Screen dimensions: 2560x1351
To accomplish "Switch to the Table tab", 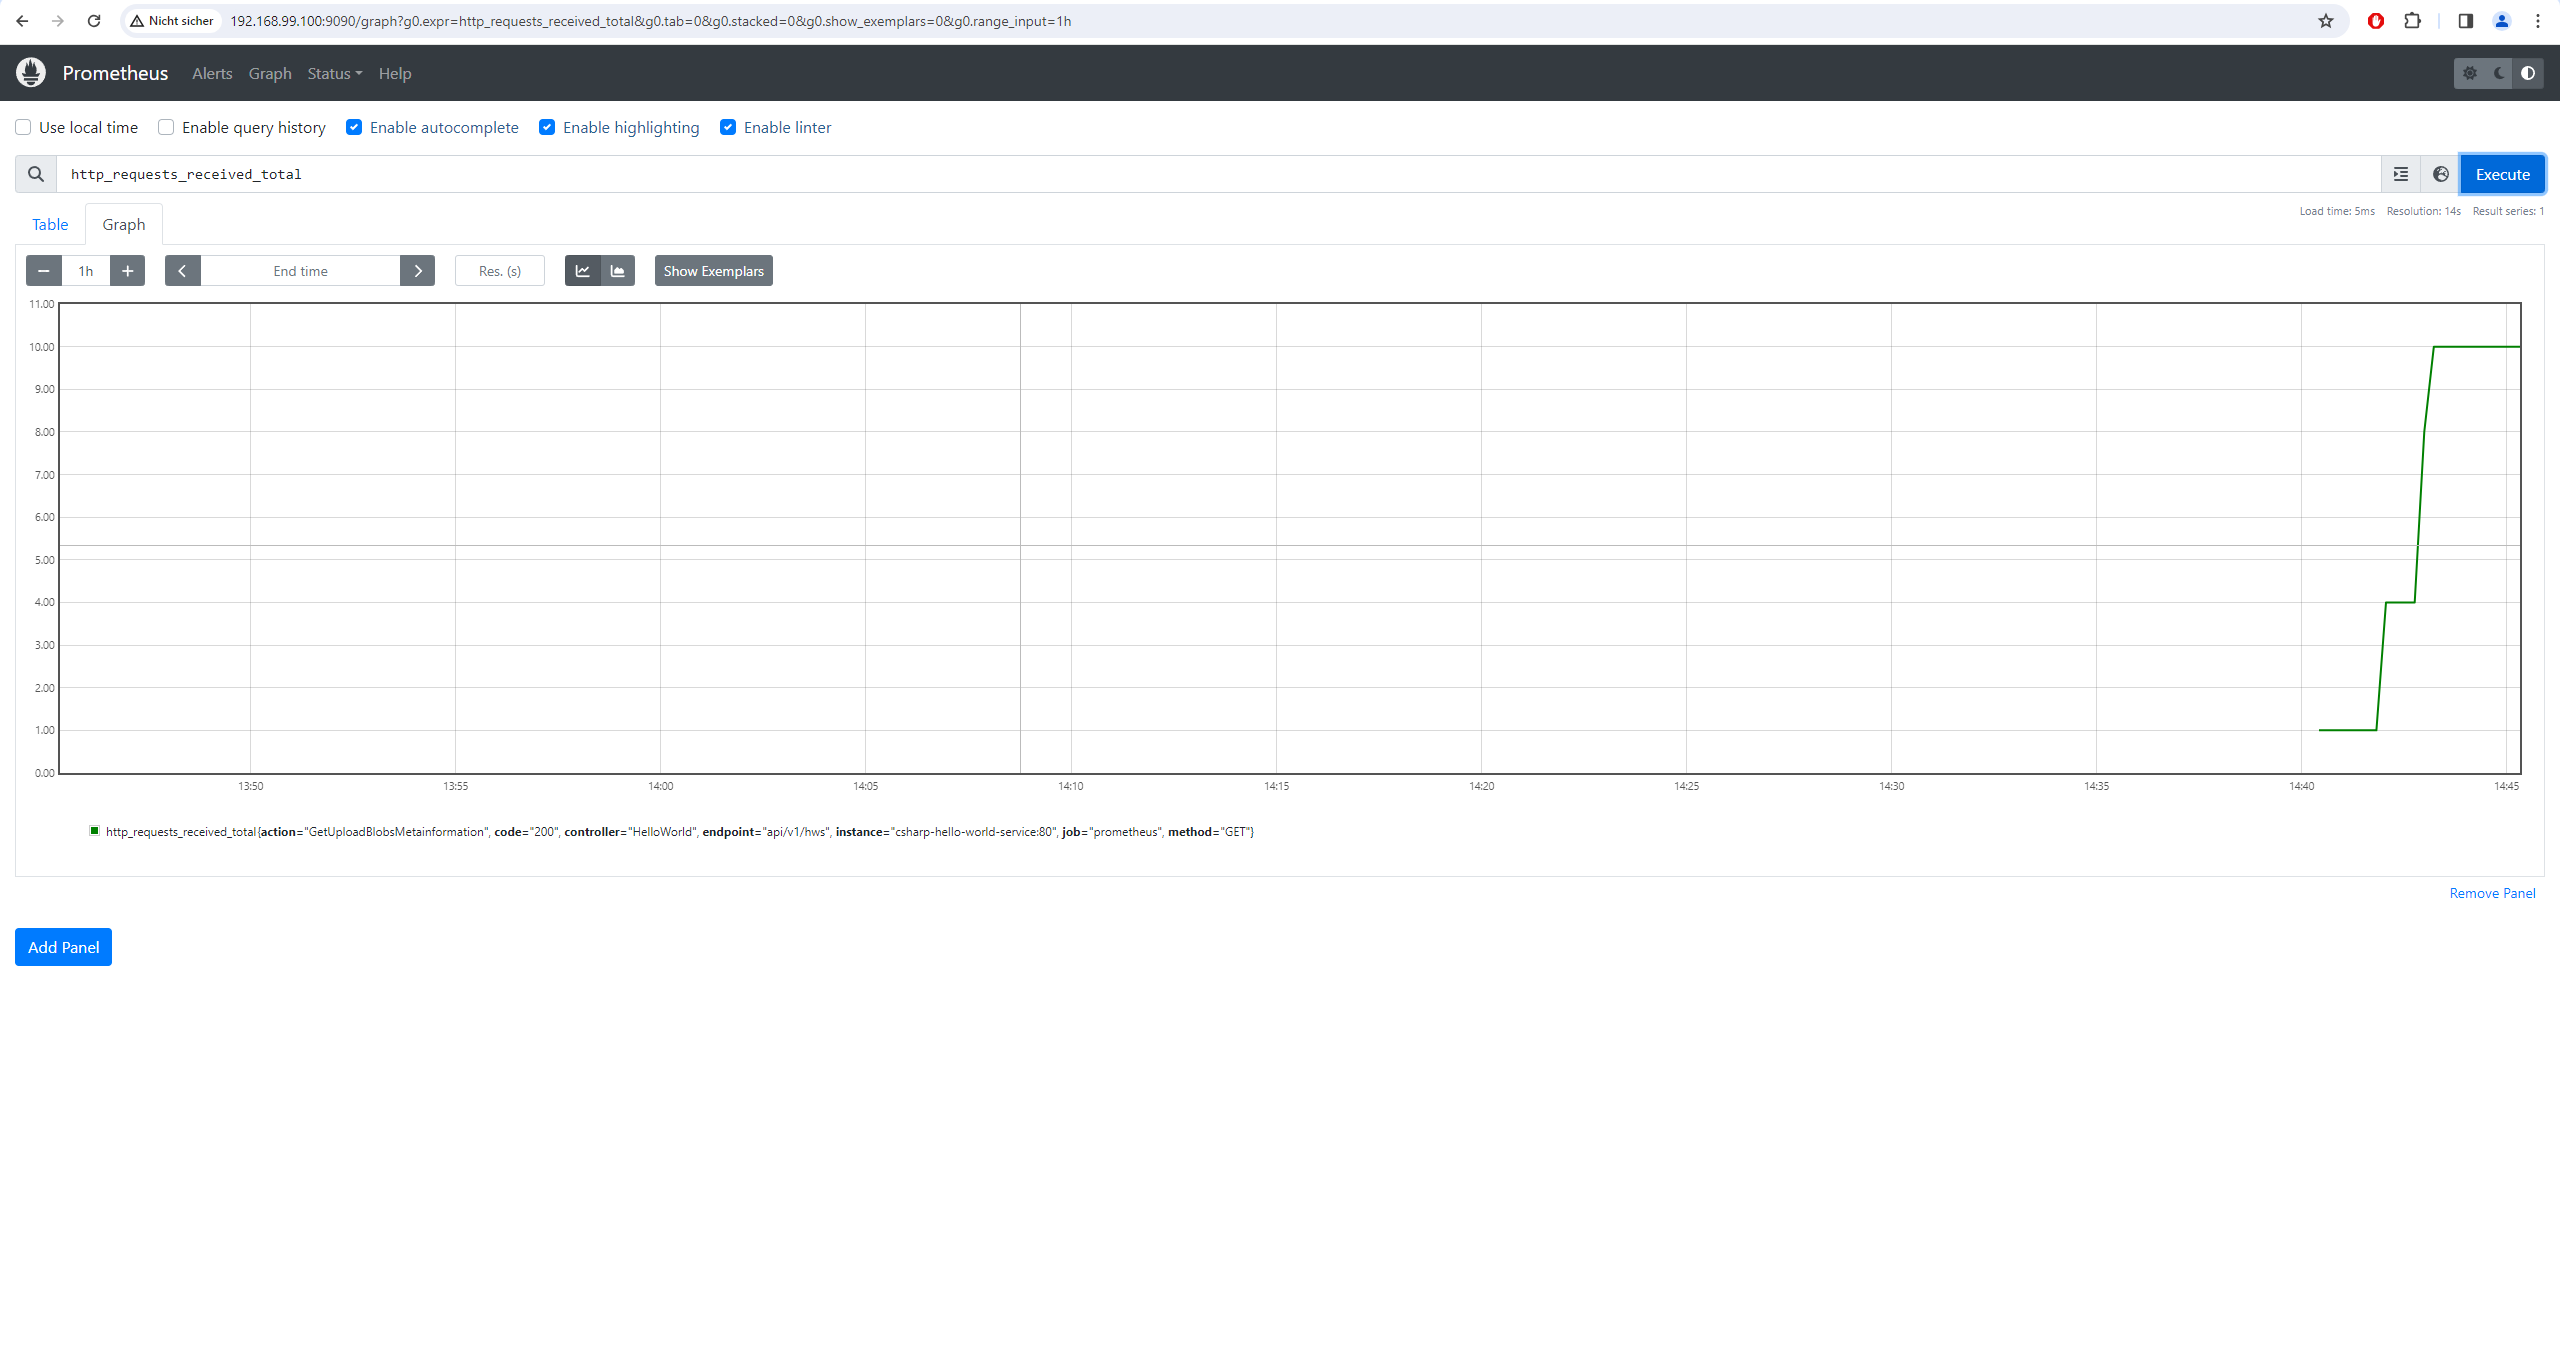I will [50, 224].
